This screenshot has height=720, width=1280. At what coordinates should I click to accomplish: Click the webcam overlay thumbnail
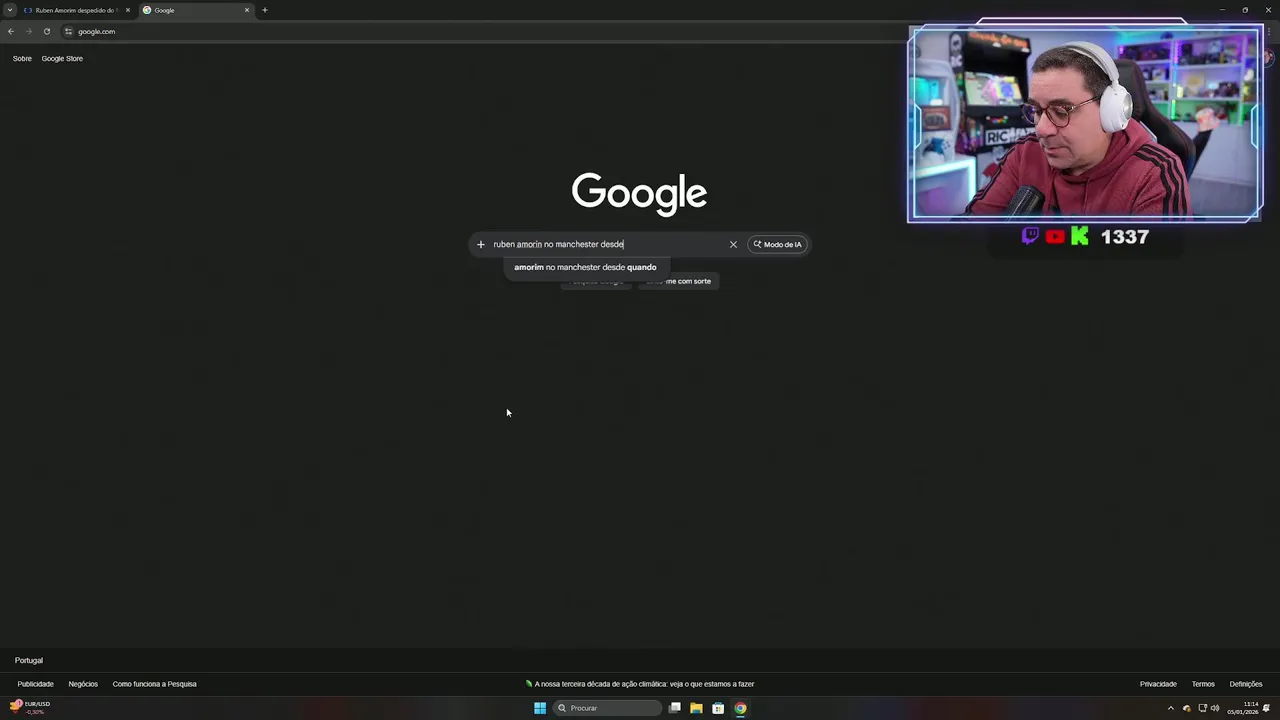(1085, 123)
